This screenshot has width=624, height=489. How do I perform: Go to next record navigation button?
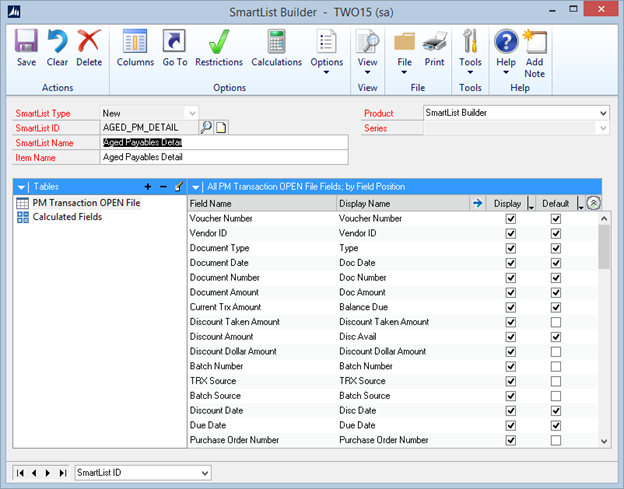tap(48, 473)
